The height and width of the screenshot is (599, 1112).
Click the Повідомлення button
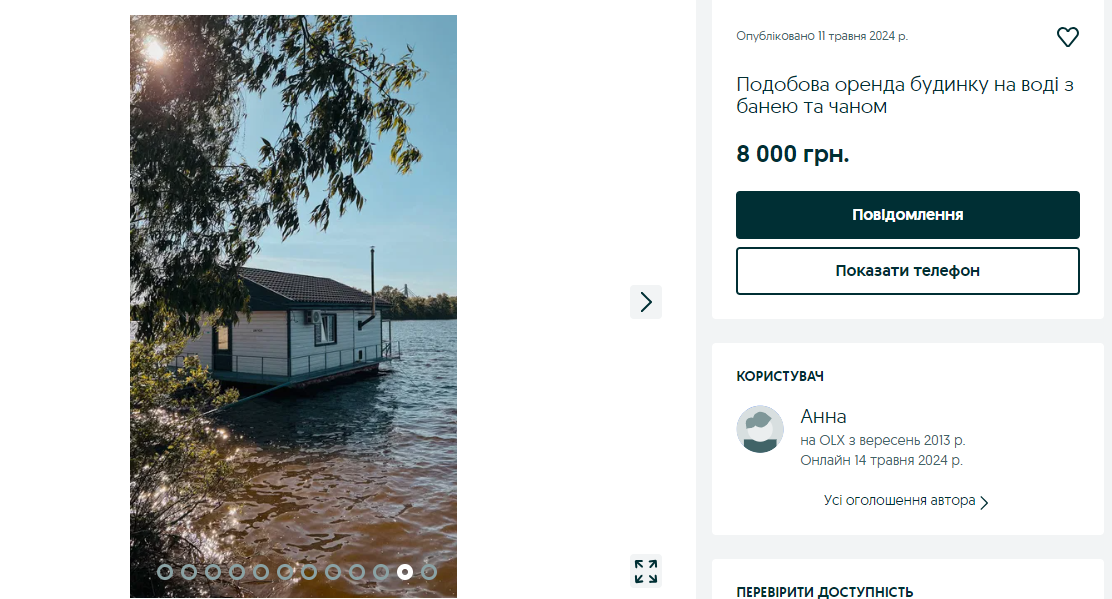tap(907, 215)
